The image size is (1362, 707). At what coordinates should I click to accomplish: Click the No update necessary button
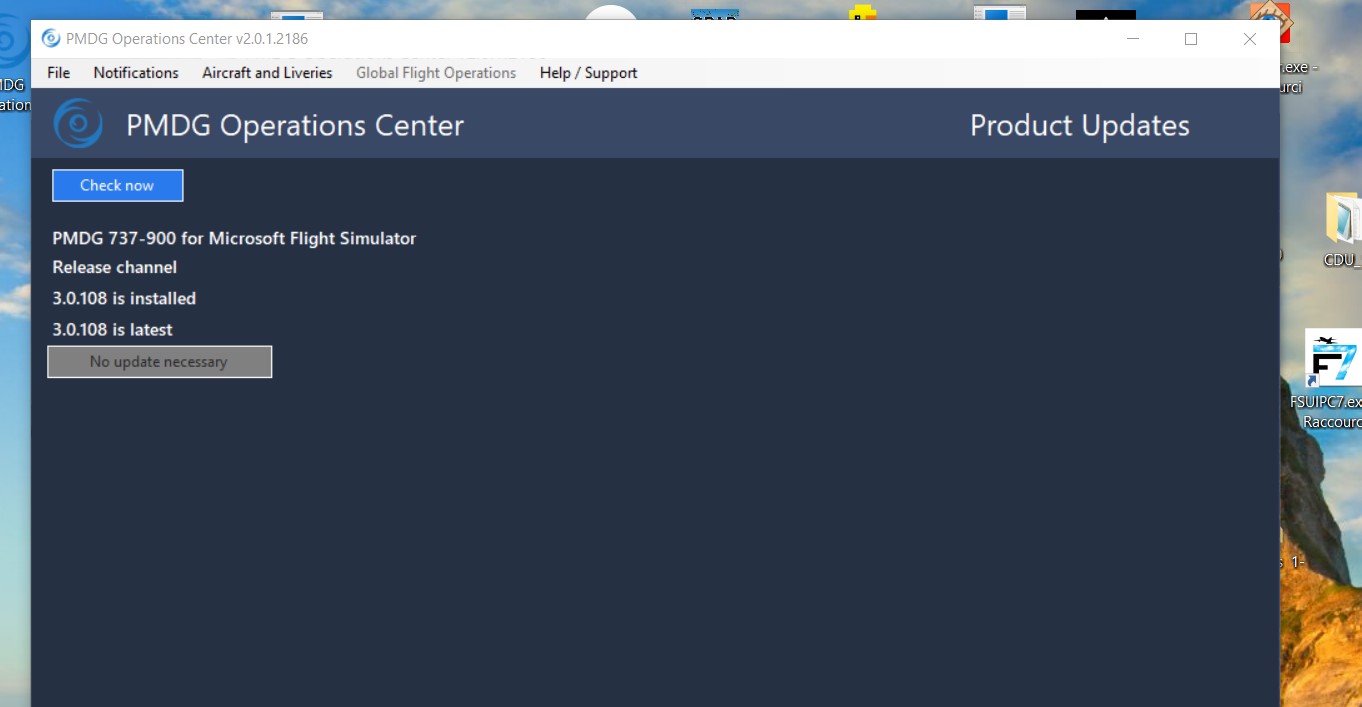coord(159,362)
